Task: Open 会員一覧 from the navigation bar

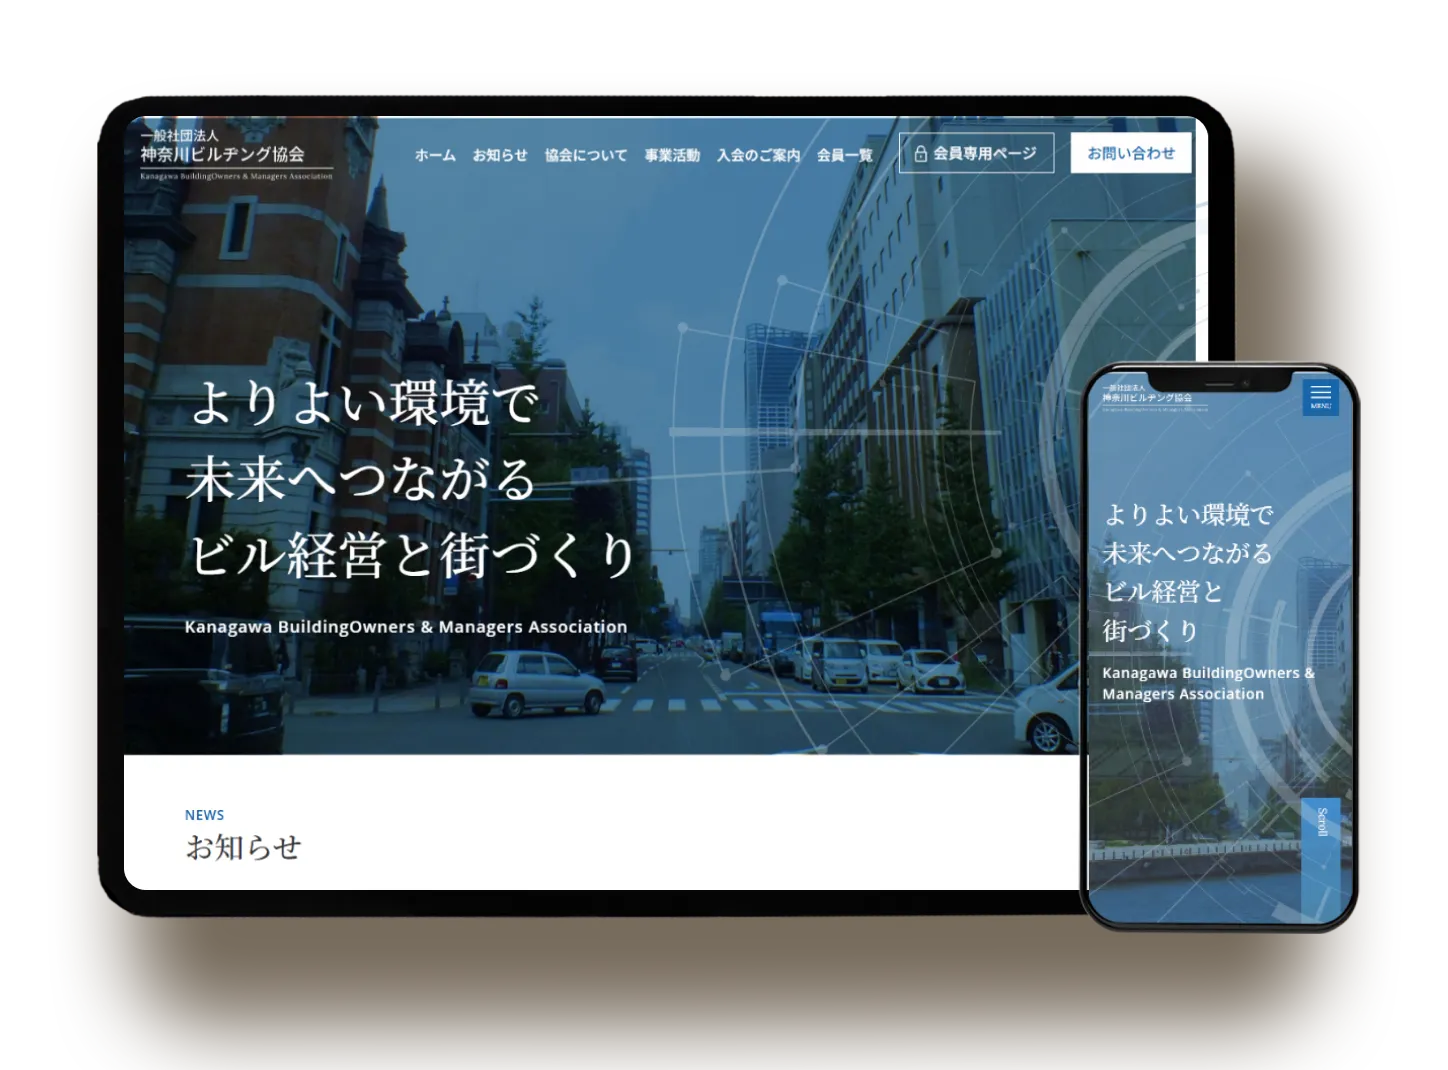Action: pyautogui.click(x=843, y=155)
